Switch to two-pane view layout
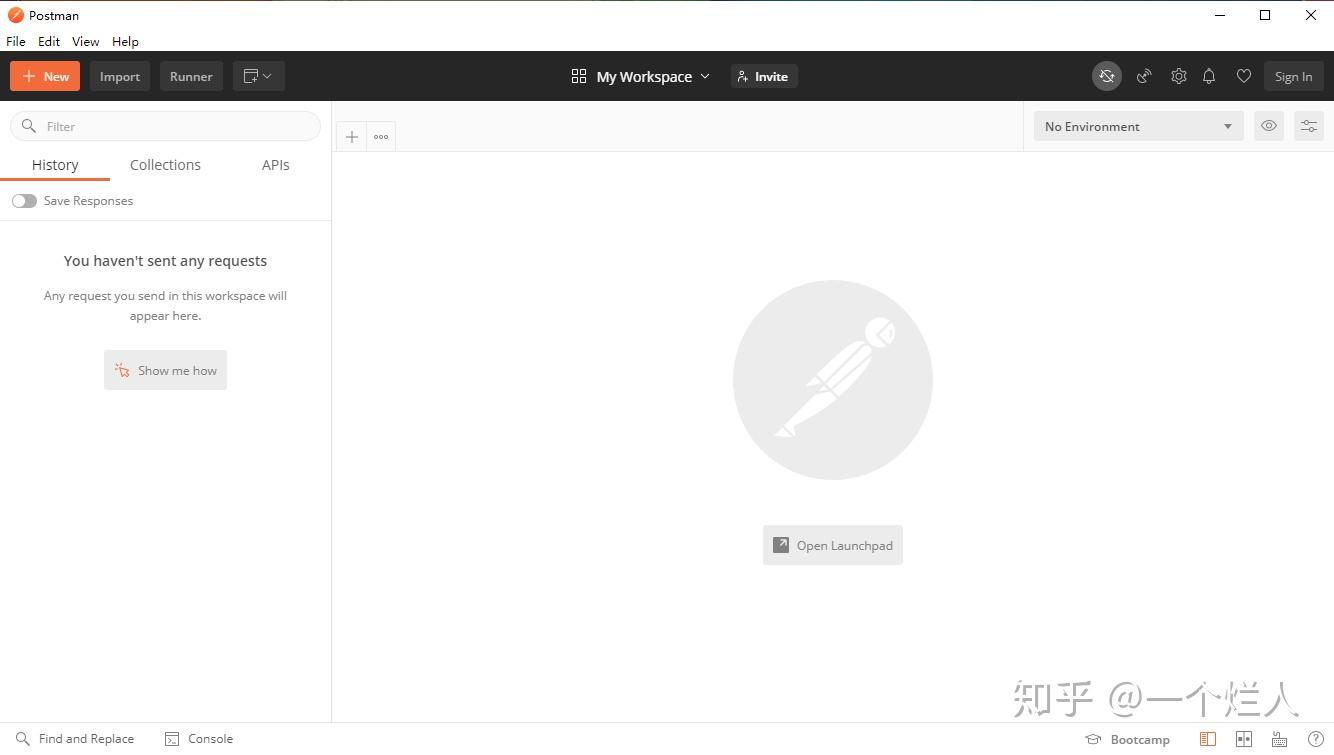The width and height of the screenshot is (1334, 755). tap(1243, 739)
